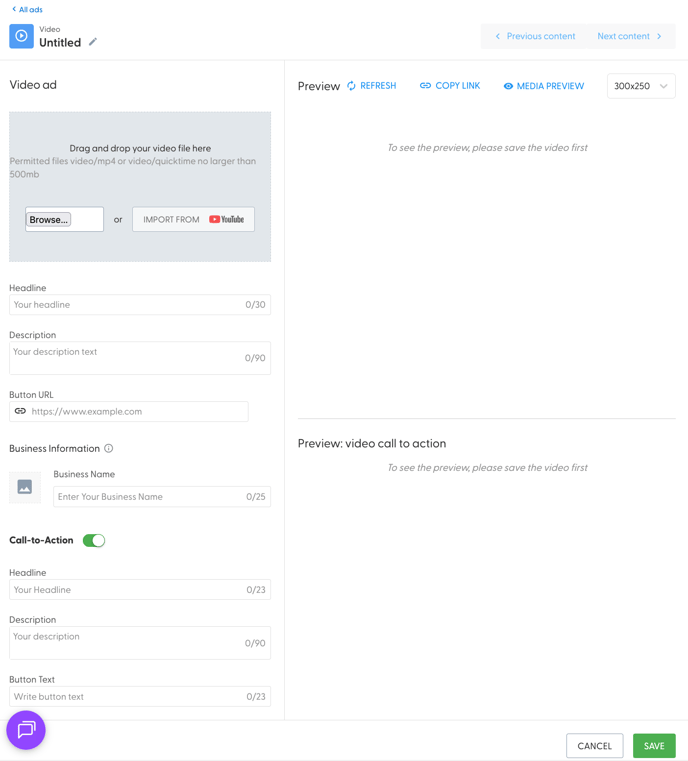Click the Business Name text field
The image size is (688, 761).
(x=149, y=497)
